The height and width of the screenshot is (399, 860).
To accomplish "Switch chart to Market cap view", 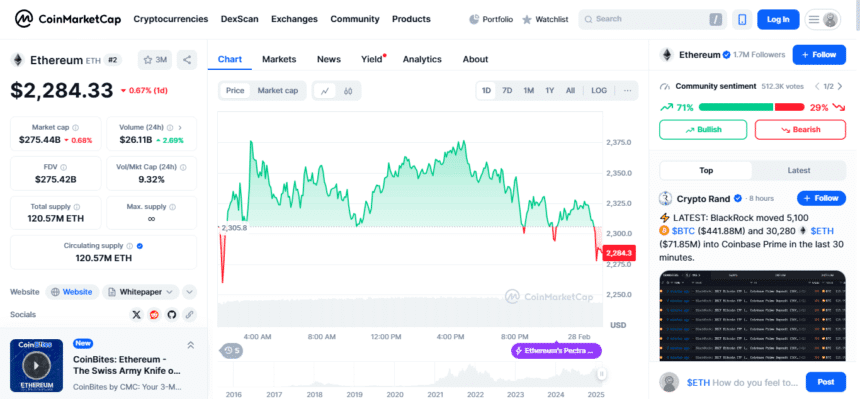I will tap(278, 91).
